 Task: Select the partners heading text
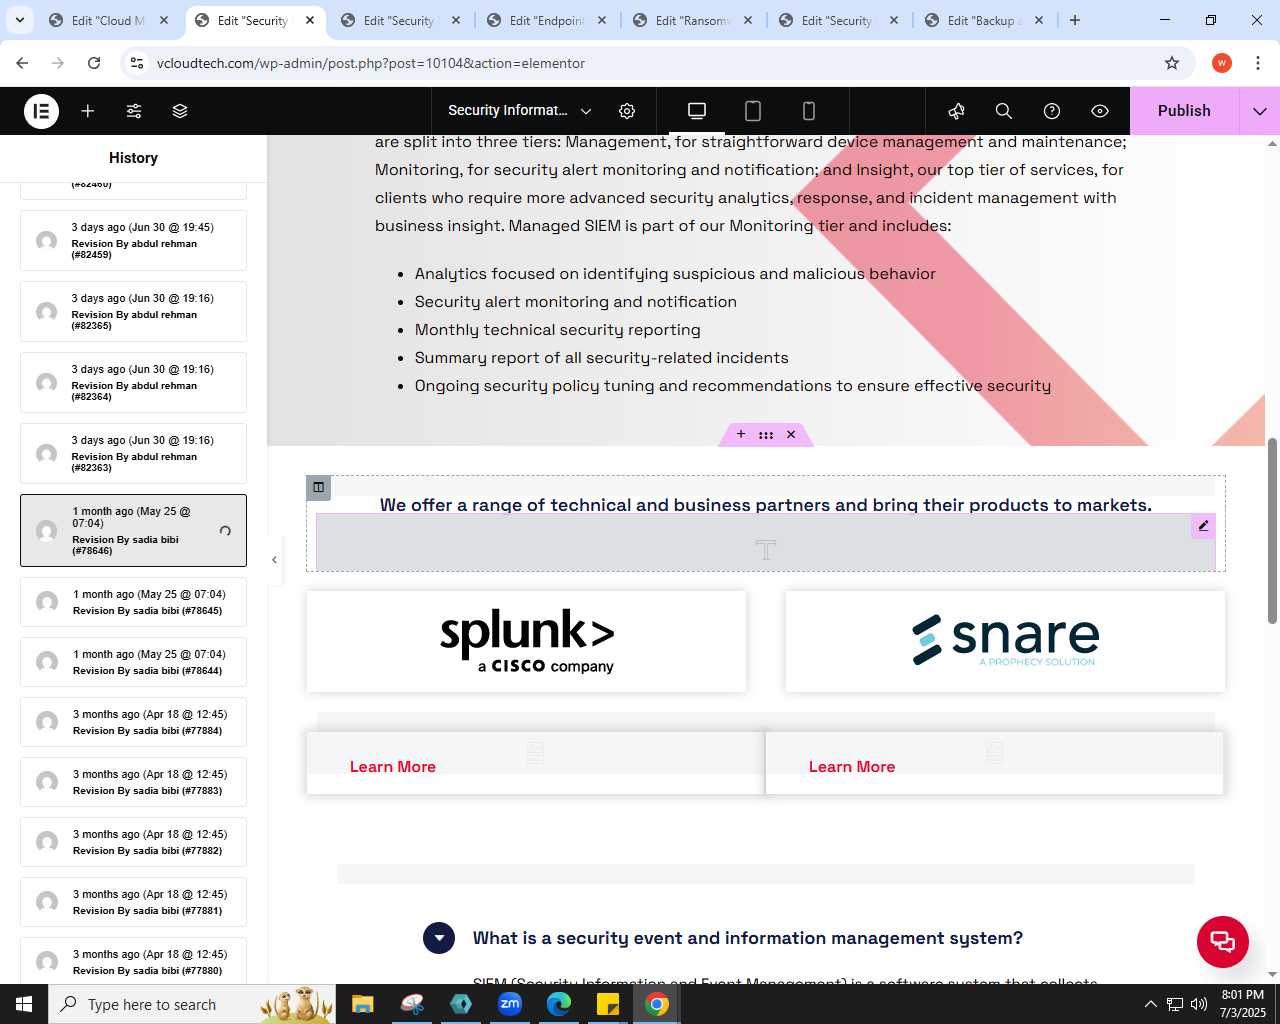pyautogui.click(x=766, y=505)
